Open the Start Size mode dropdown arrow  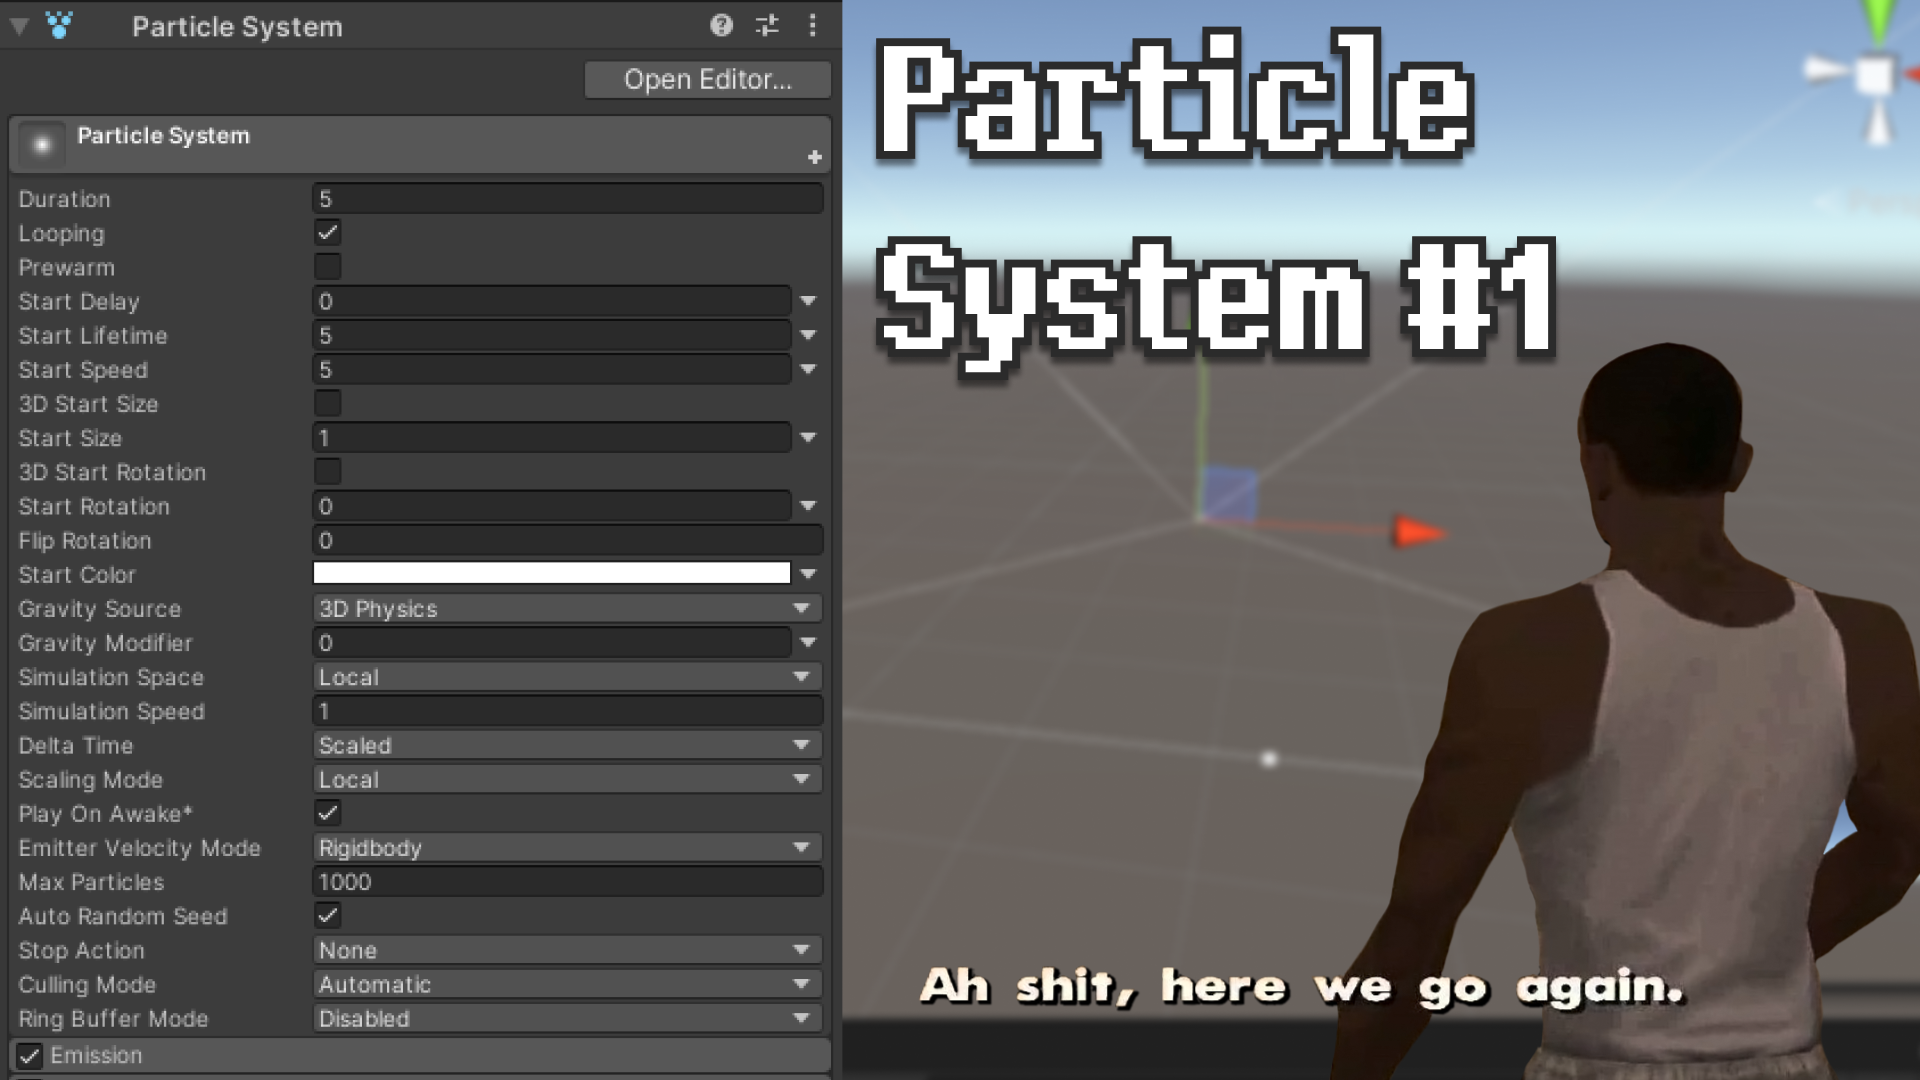click(808, 438)
